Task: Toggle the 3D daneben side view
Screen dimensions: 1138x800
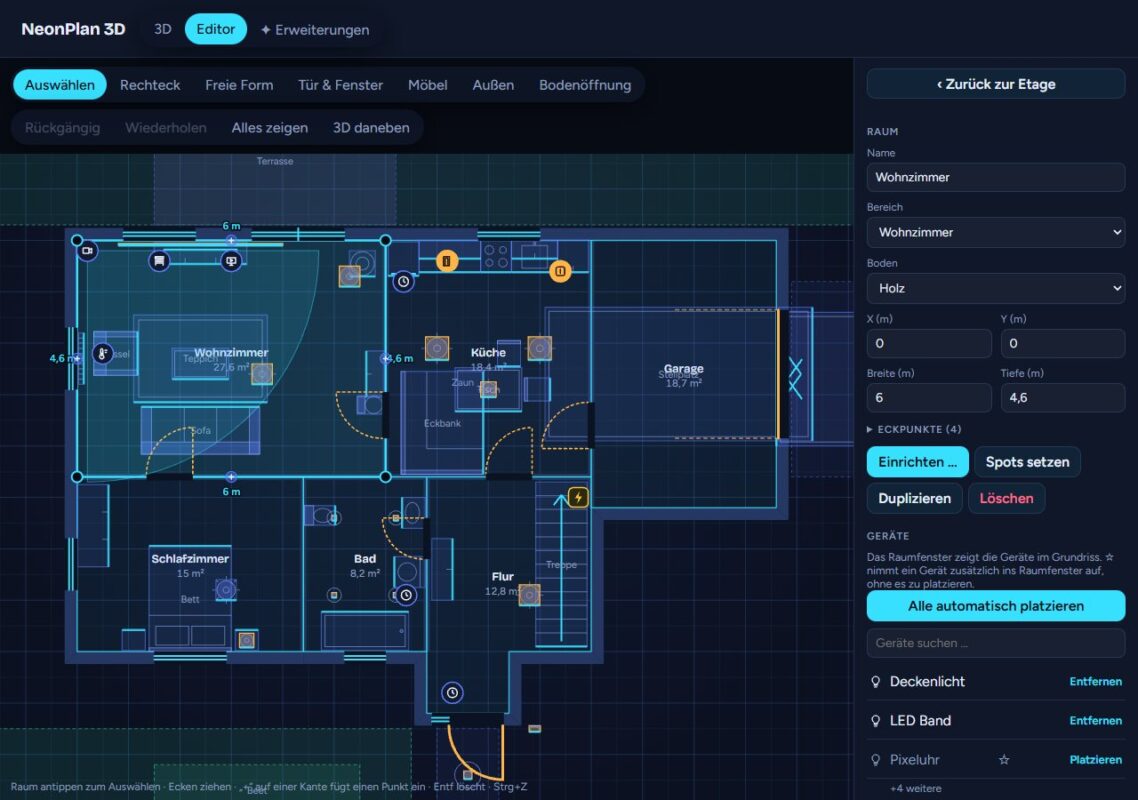Action: (371, 128)
